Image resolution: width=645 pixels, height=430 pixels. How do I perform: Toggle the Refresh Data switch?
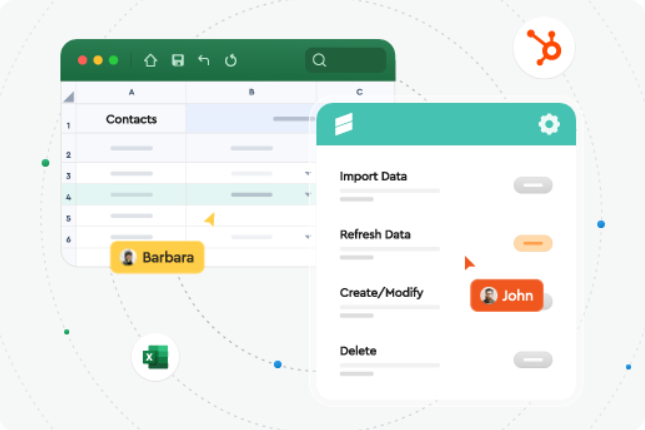[x=532, y=243]
